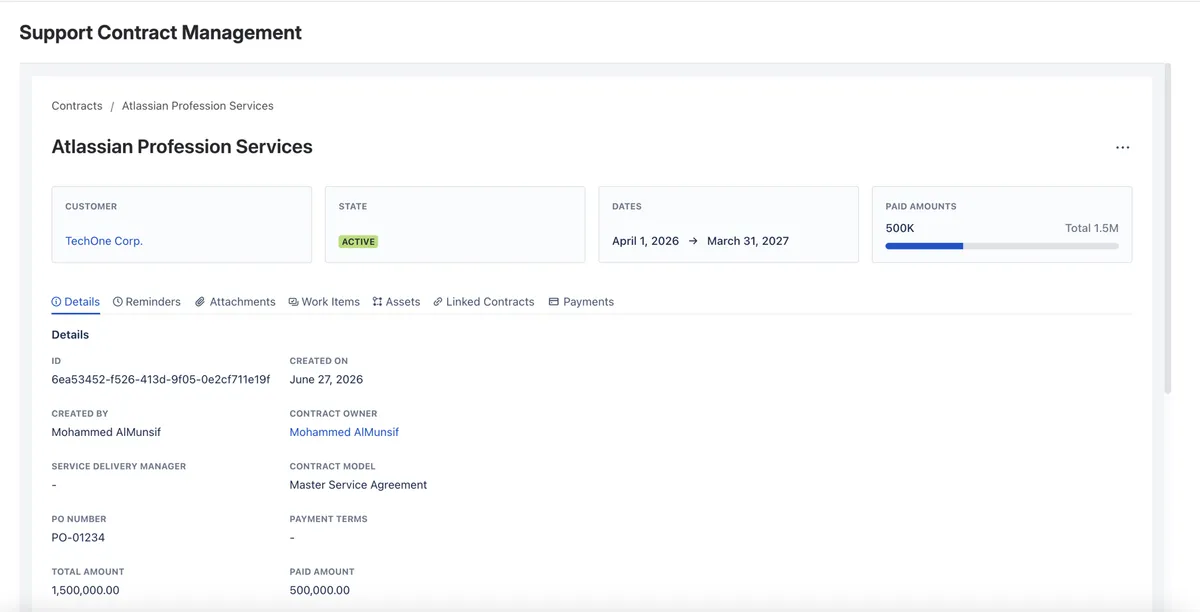Viewport: 1200px width, 612px height.
Task: Click the April 1, 2026 start date
Action: pos(645,241)
